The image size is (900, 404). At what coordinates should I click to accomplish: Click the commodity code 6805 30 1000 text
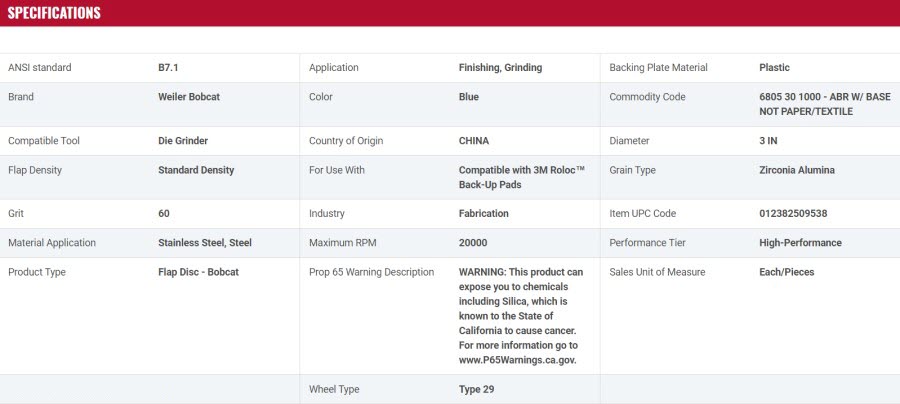tap(791, 97)
